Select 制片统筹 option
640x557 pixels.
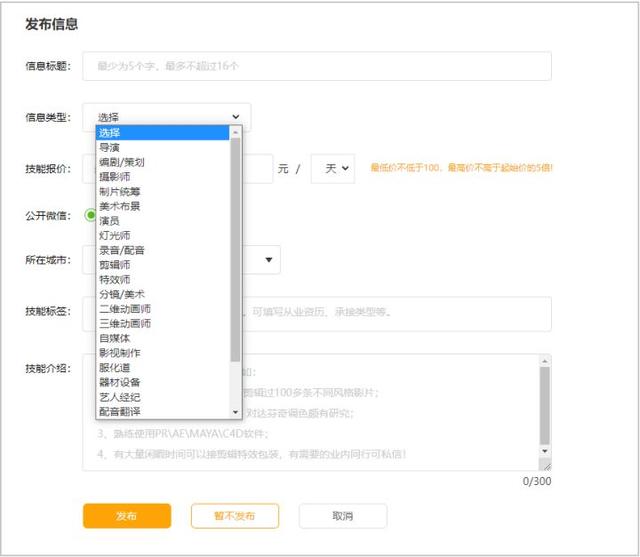[x=162, y=191]
